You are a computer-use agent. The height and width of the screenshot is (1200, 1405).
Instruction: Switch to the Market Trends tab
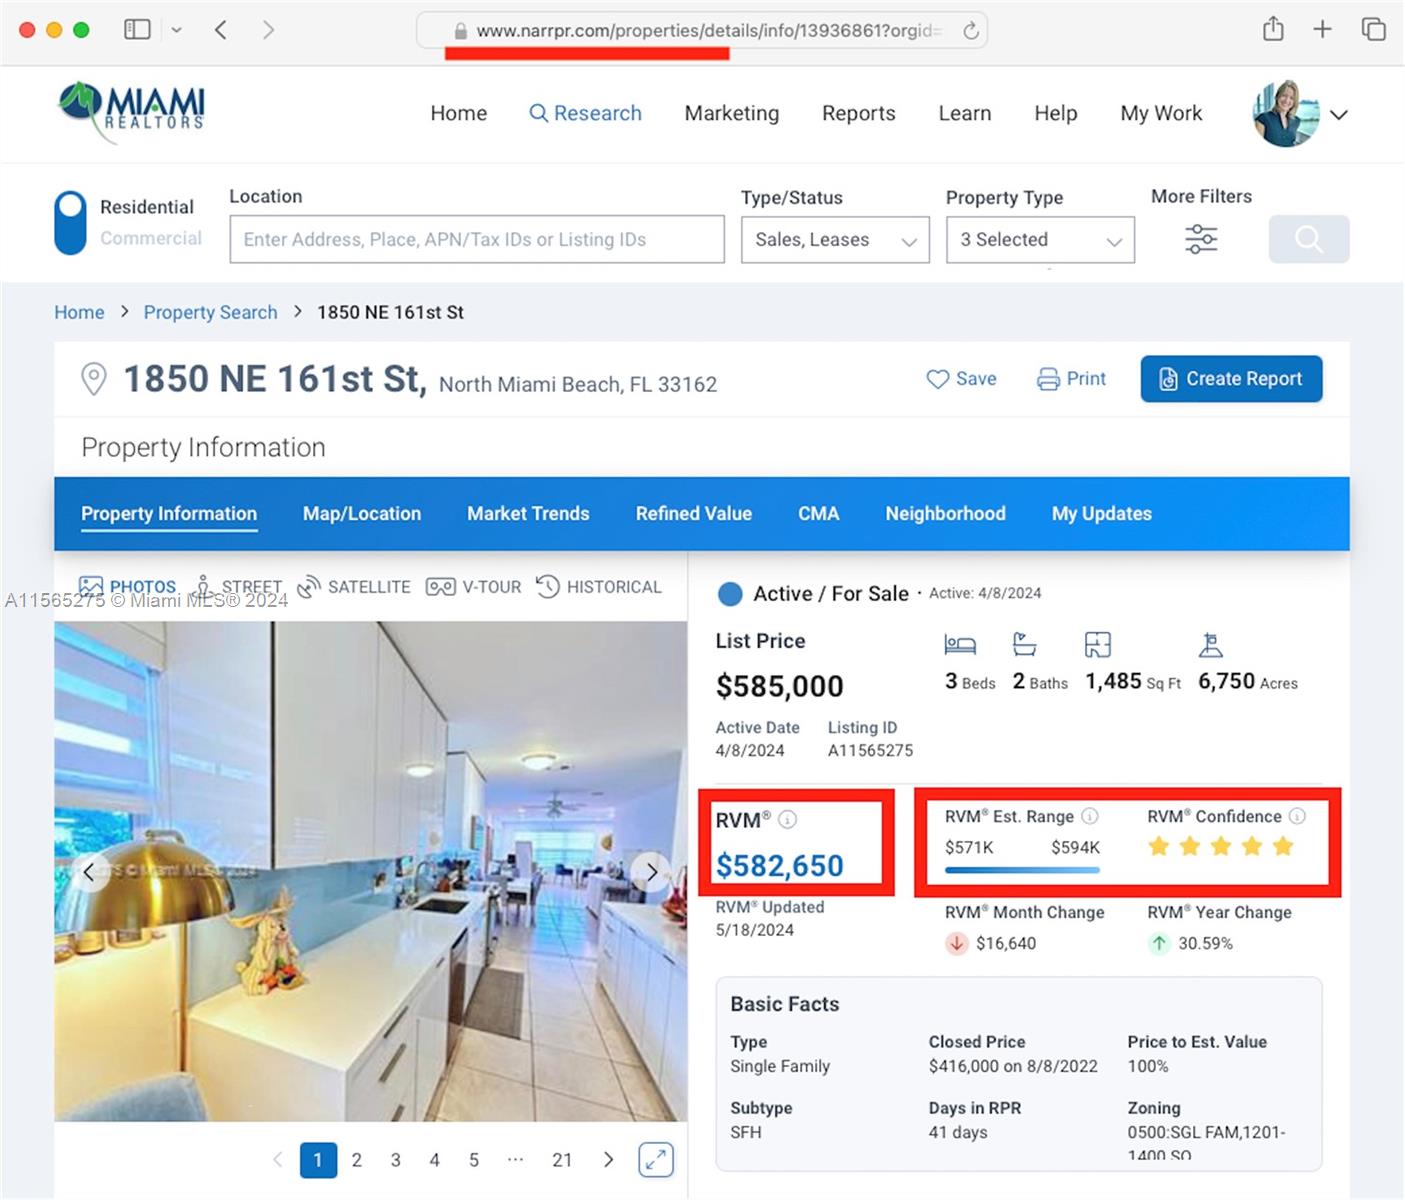pos(528,513)
